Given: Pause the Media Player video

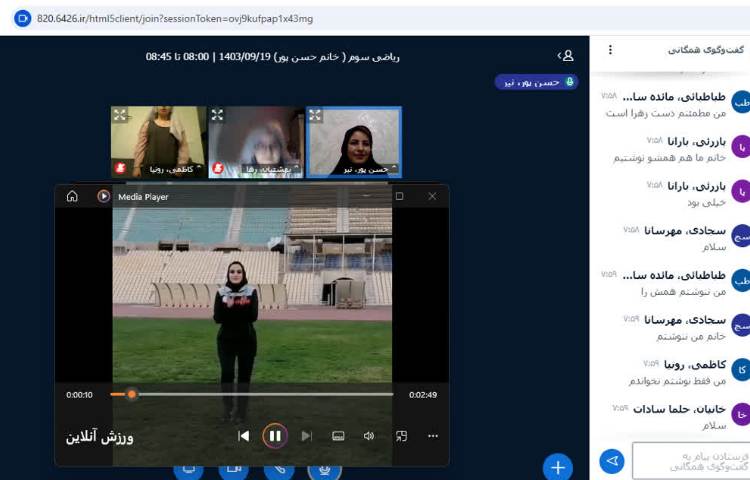Looking at the screenshot, I should [275, 436].
